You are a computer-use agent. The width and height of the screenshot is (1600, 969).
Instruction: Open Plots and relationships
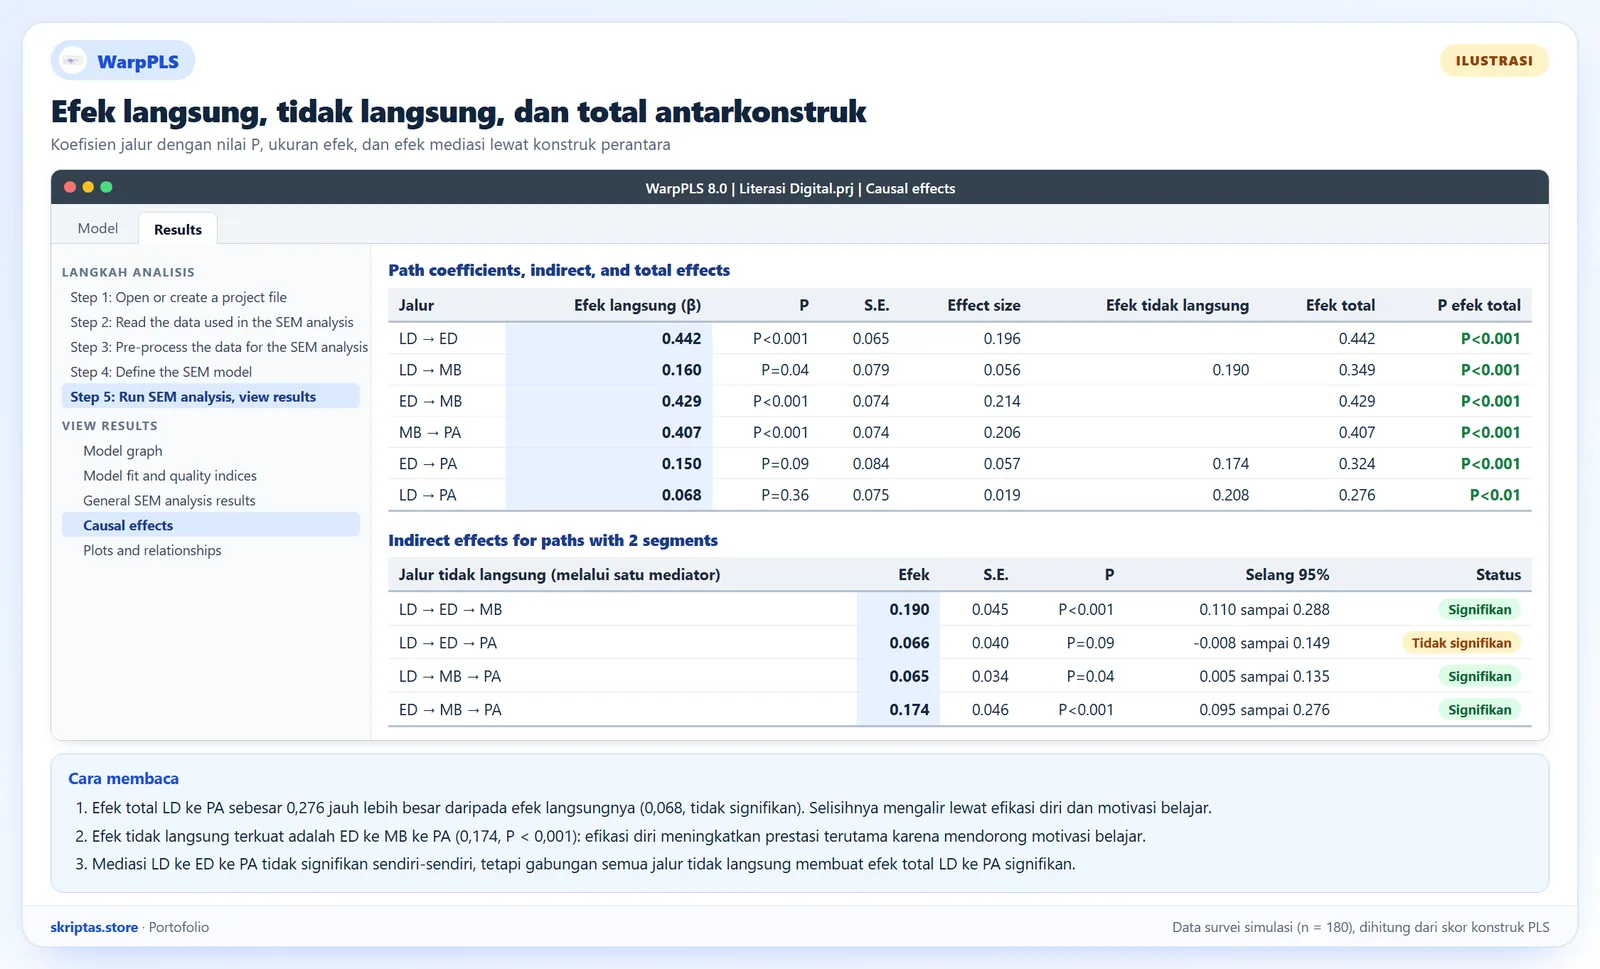point(152,550)
